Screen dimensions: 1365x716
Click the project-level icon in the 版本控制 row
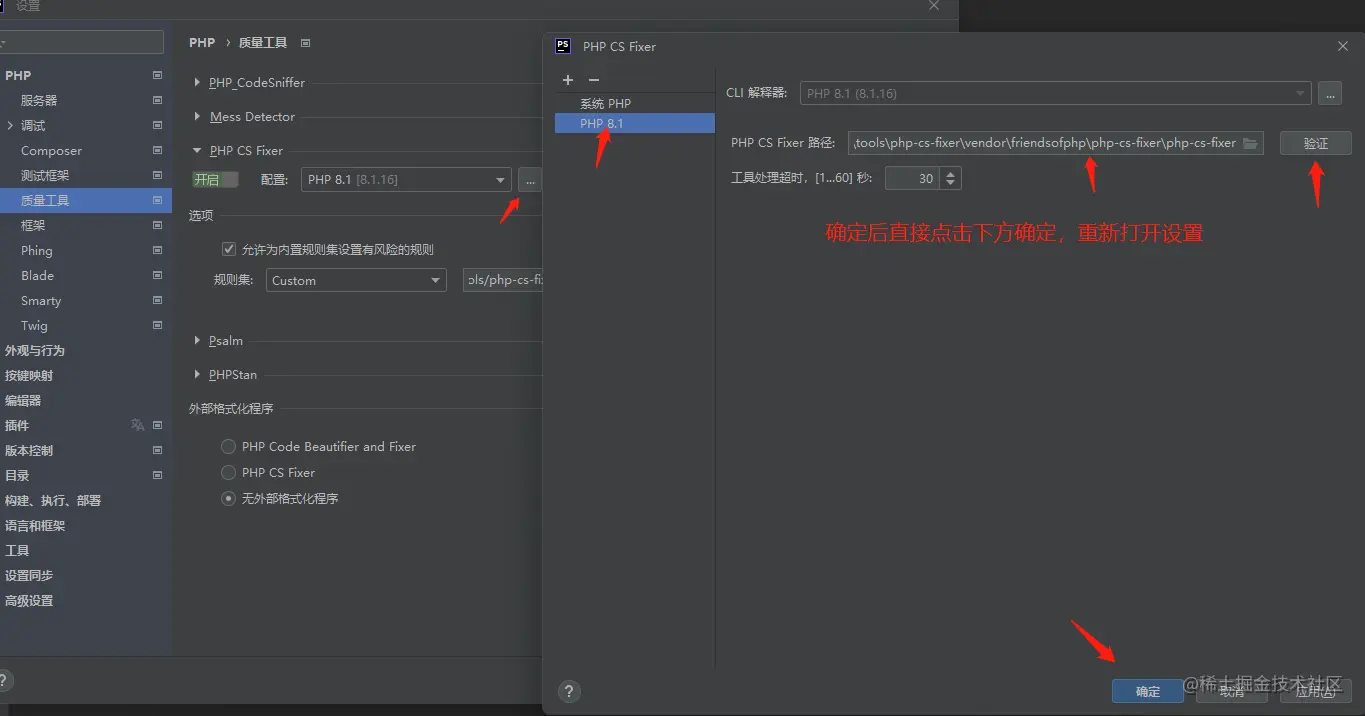[x=157, y=450]
